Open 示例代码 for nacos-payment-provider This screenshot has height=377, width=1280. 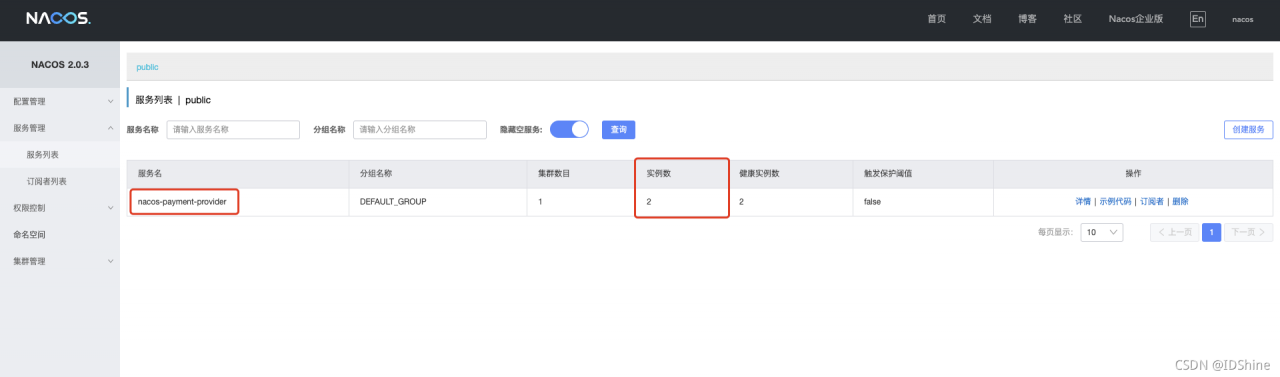[1115, 201]
